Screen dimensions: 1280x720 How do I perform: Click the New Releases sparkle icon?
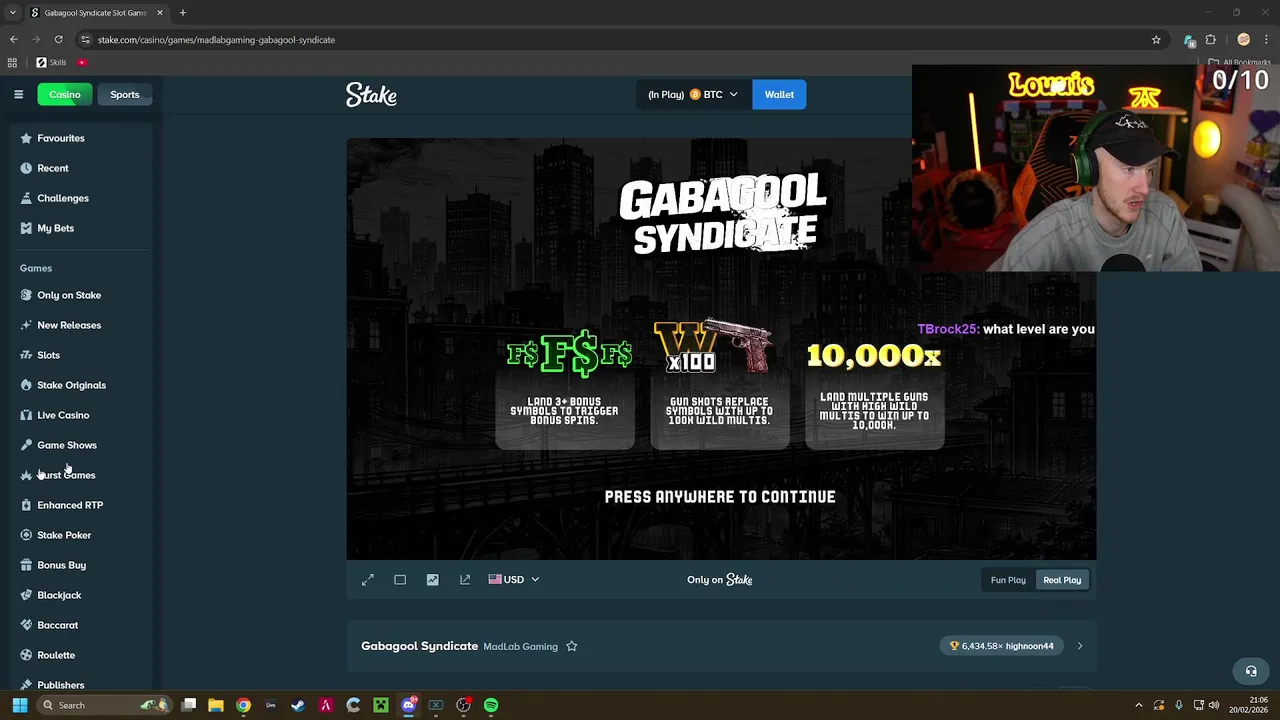pos(26,325)
